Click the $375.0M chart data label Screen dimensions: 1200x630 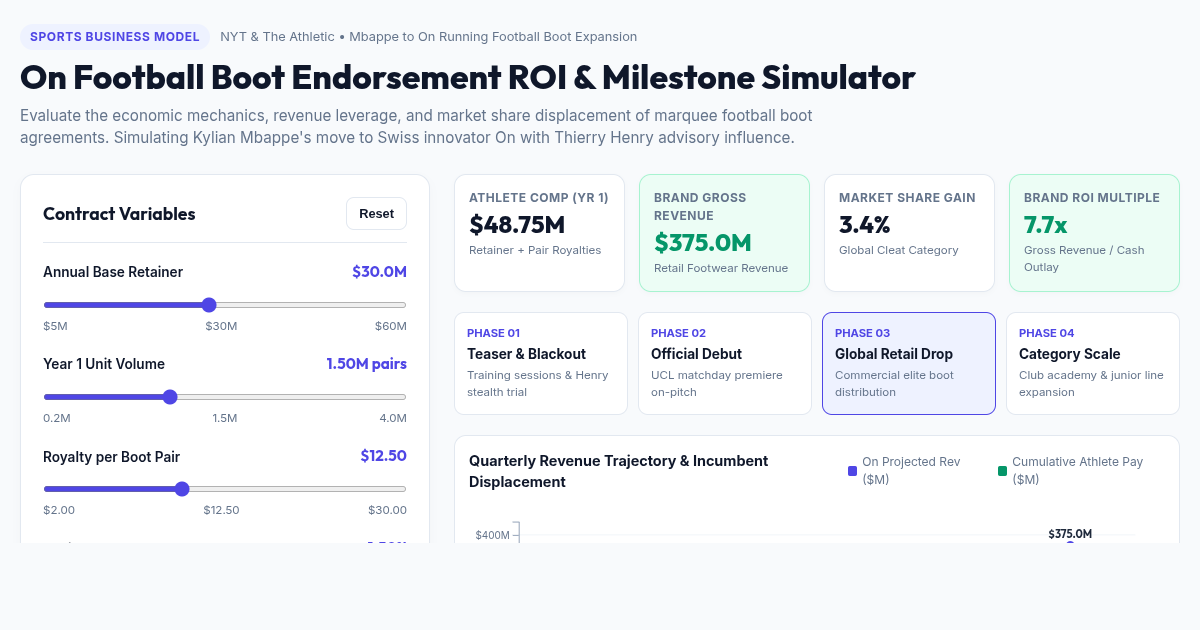[x=1070, y=534]
